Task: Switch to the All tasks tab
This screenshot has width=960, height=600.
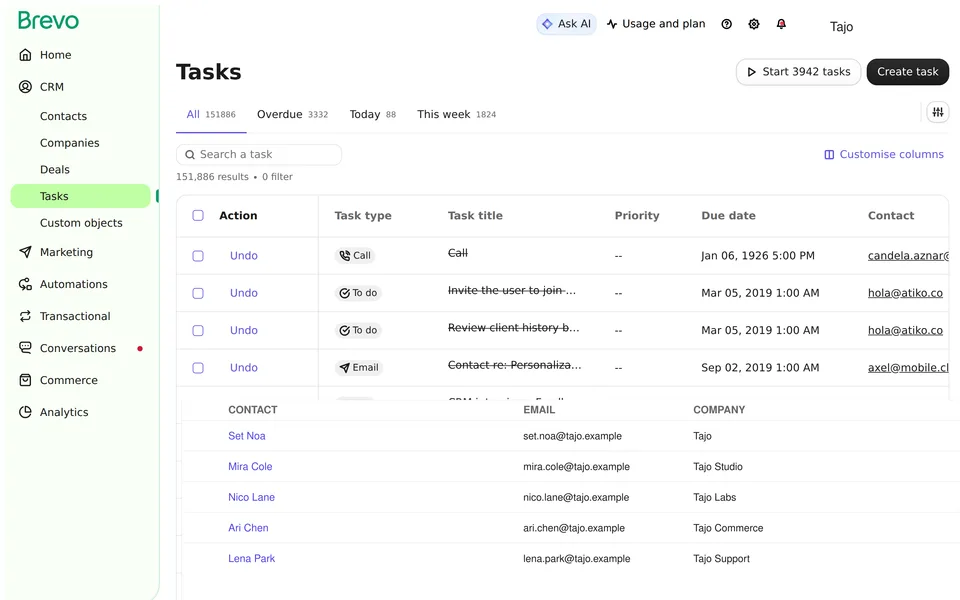Action: 211,114
